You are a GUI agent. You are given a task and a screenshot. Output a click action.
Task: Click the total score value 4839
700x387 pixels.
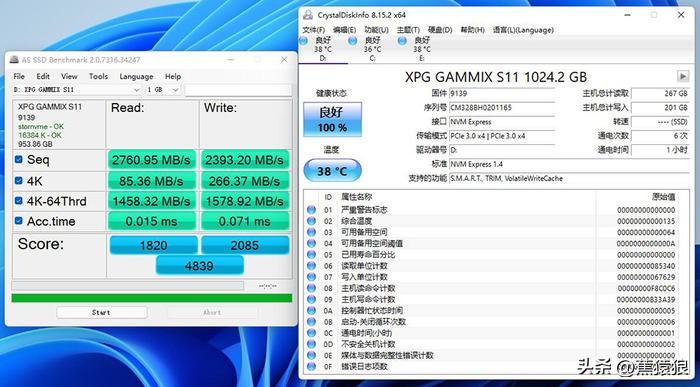[200, 266]
